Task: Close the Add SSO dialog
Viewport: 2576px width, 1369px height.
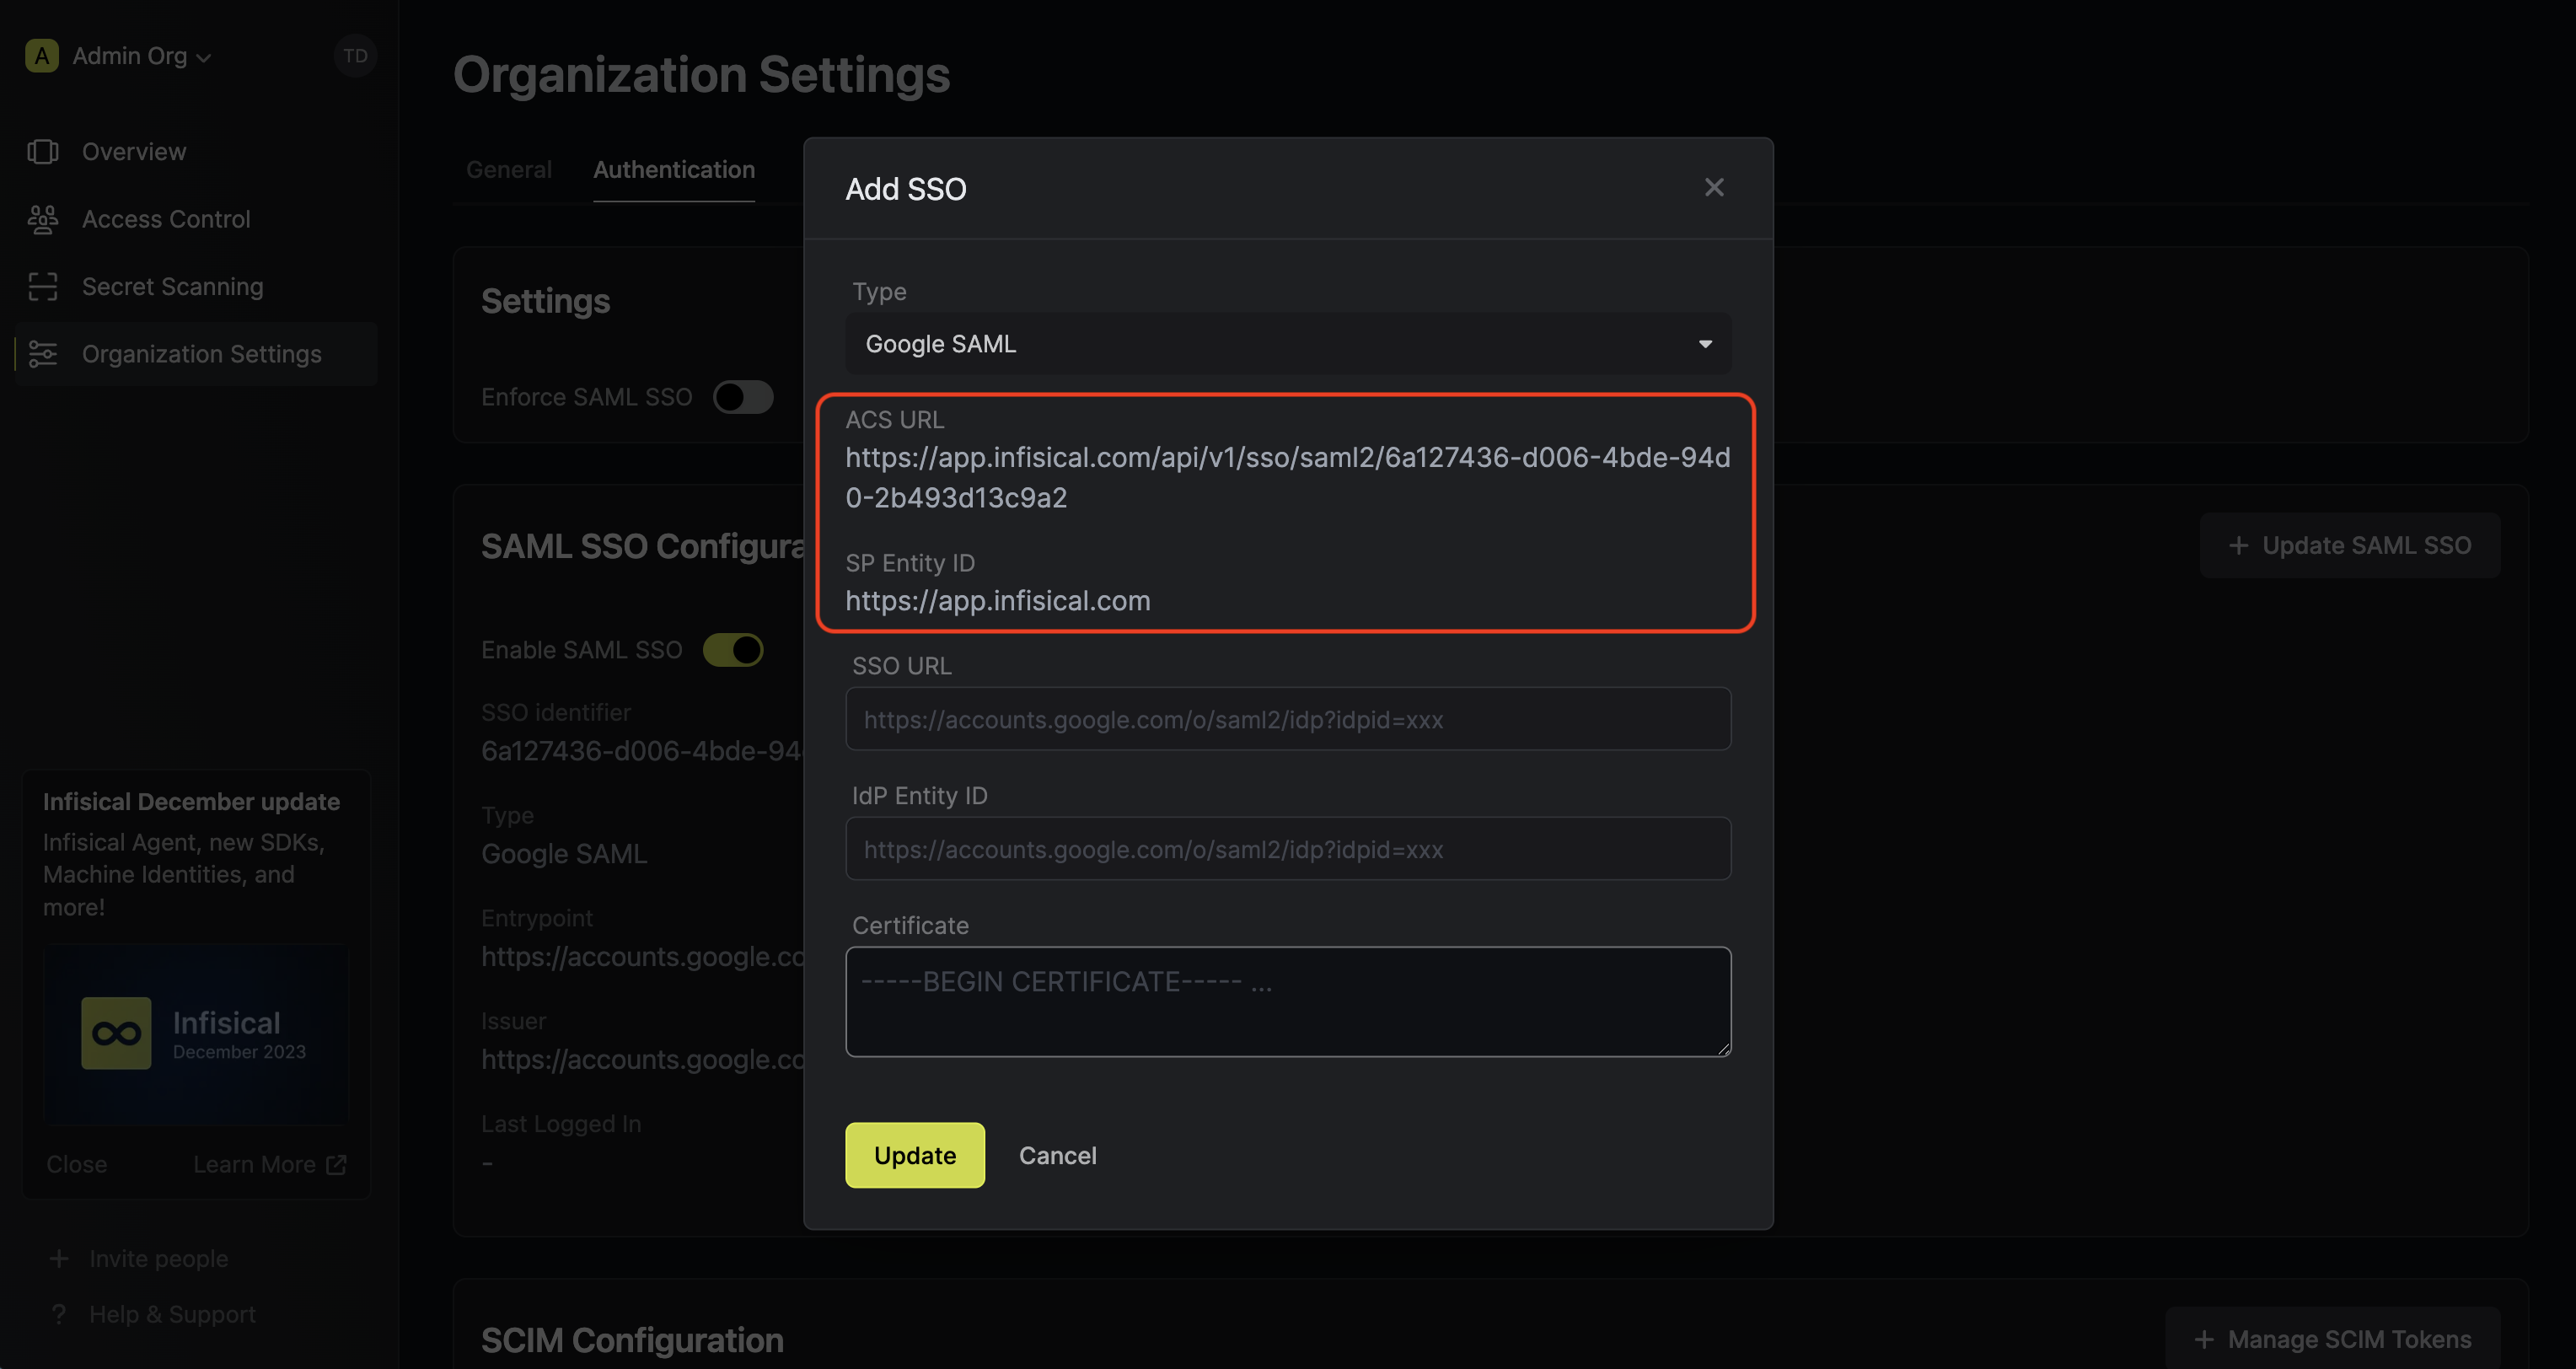Action: click(1714, 187)
